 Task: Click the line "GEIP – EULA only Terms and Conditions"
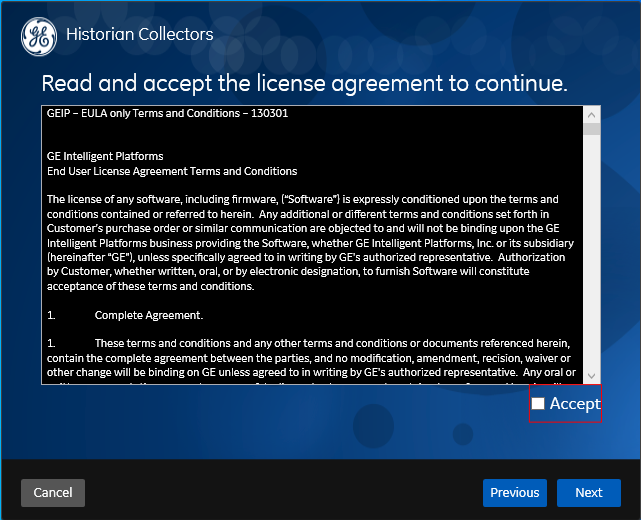[x=168, y=113]
